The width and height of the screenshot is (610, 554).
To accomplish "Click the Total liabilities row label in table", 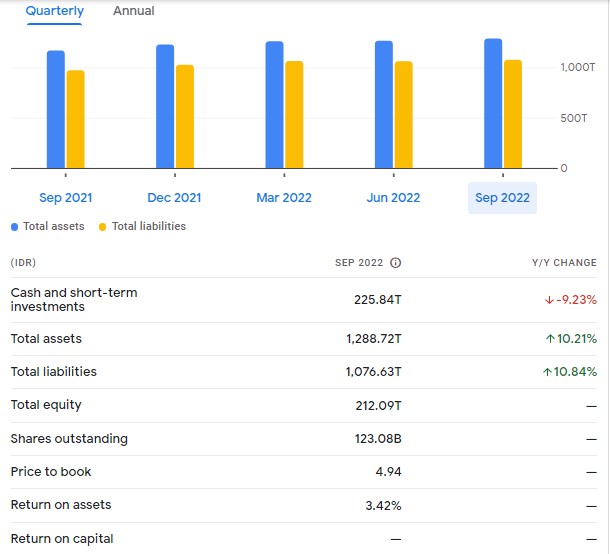I will pyautogui.click(x=53, y=372).
